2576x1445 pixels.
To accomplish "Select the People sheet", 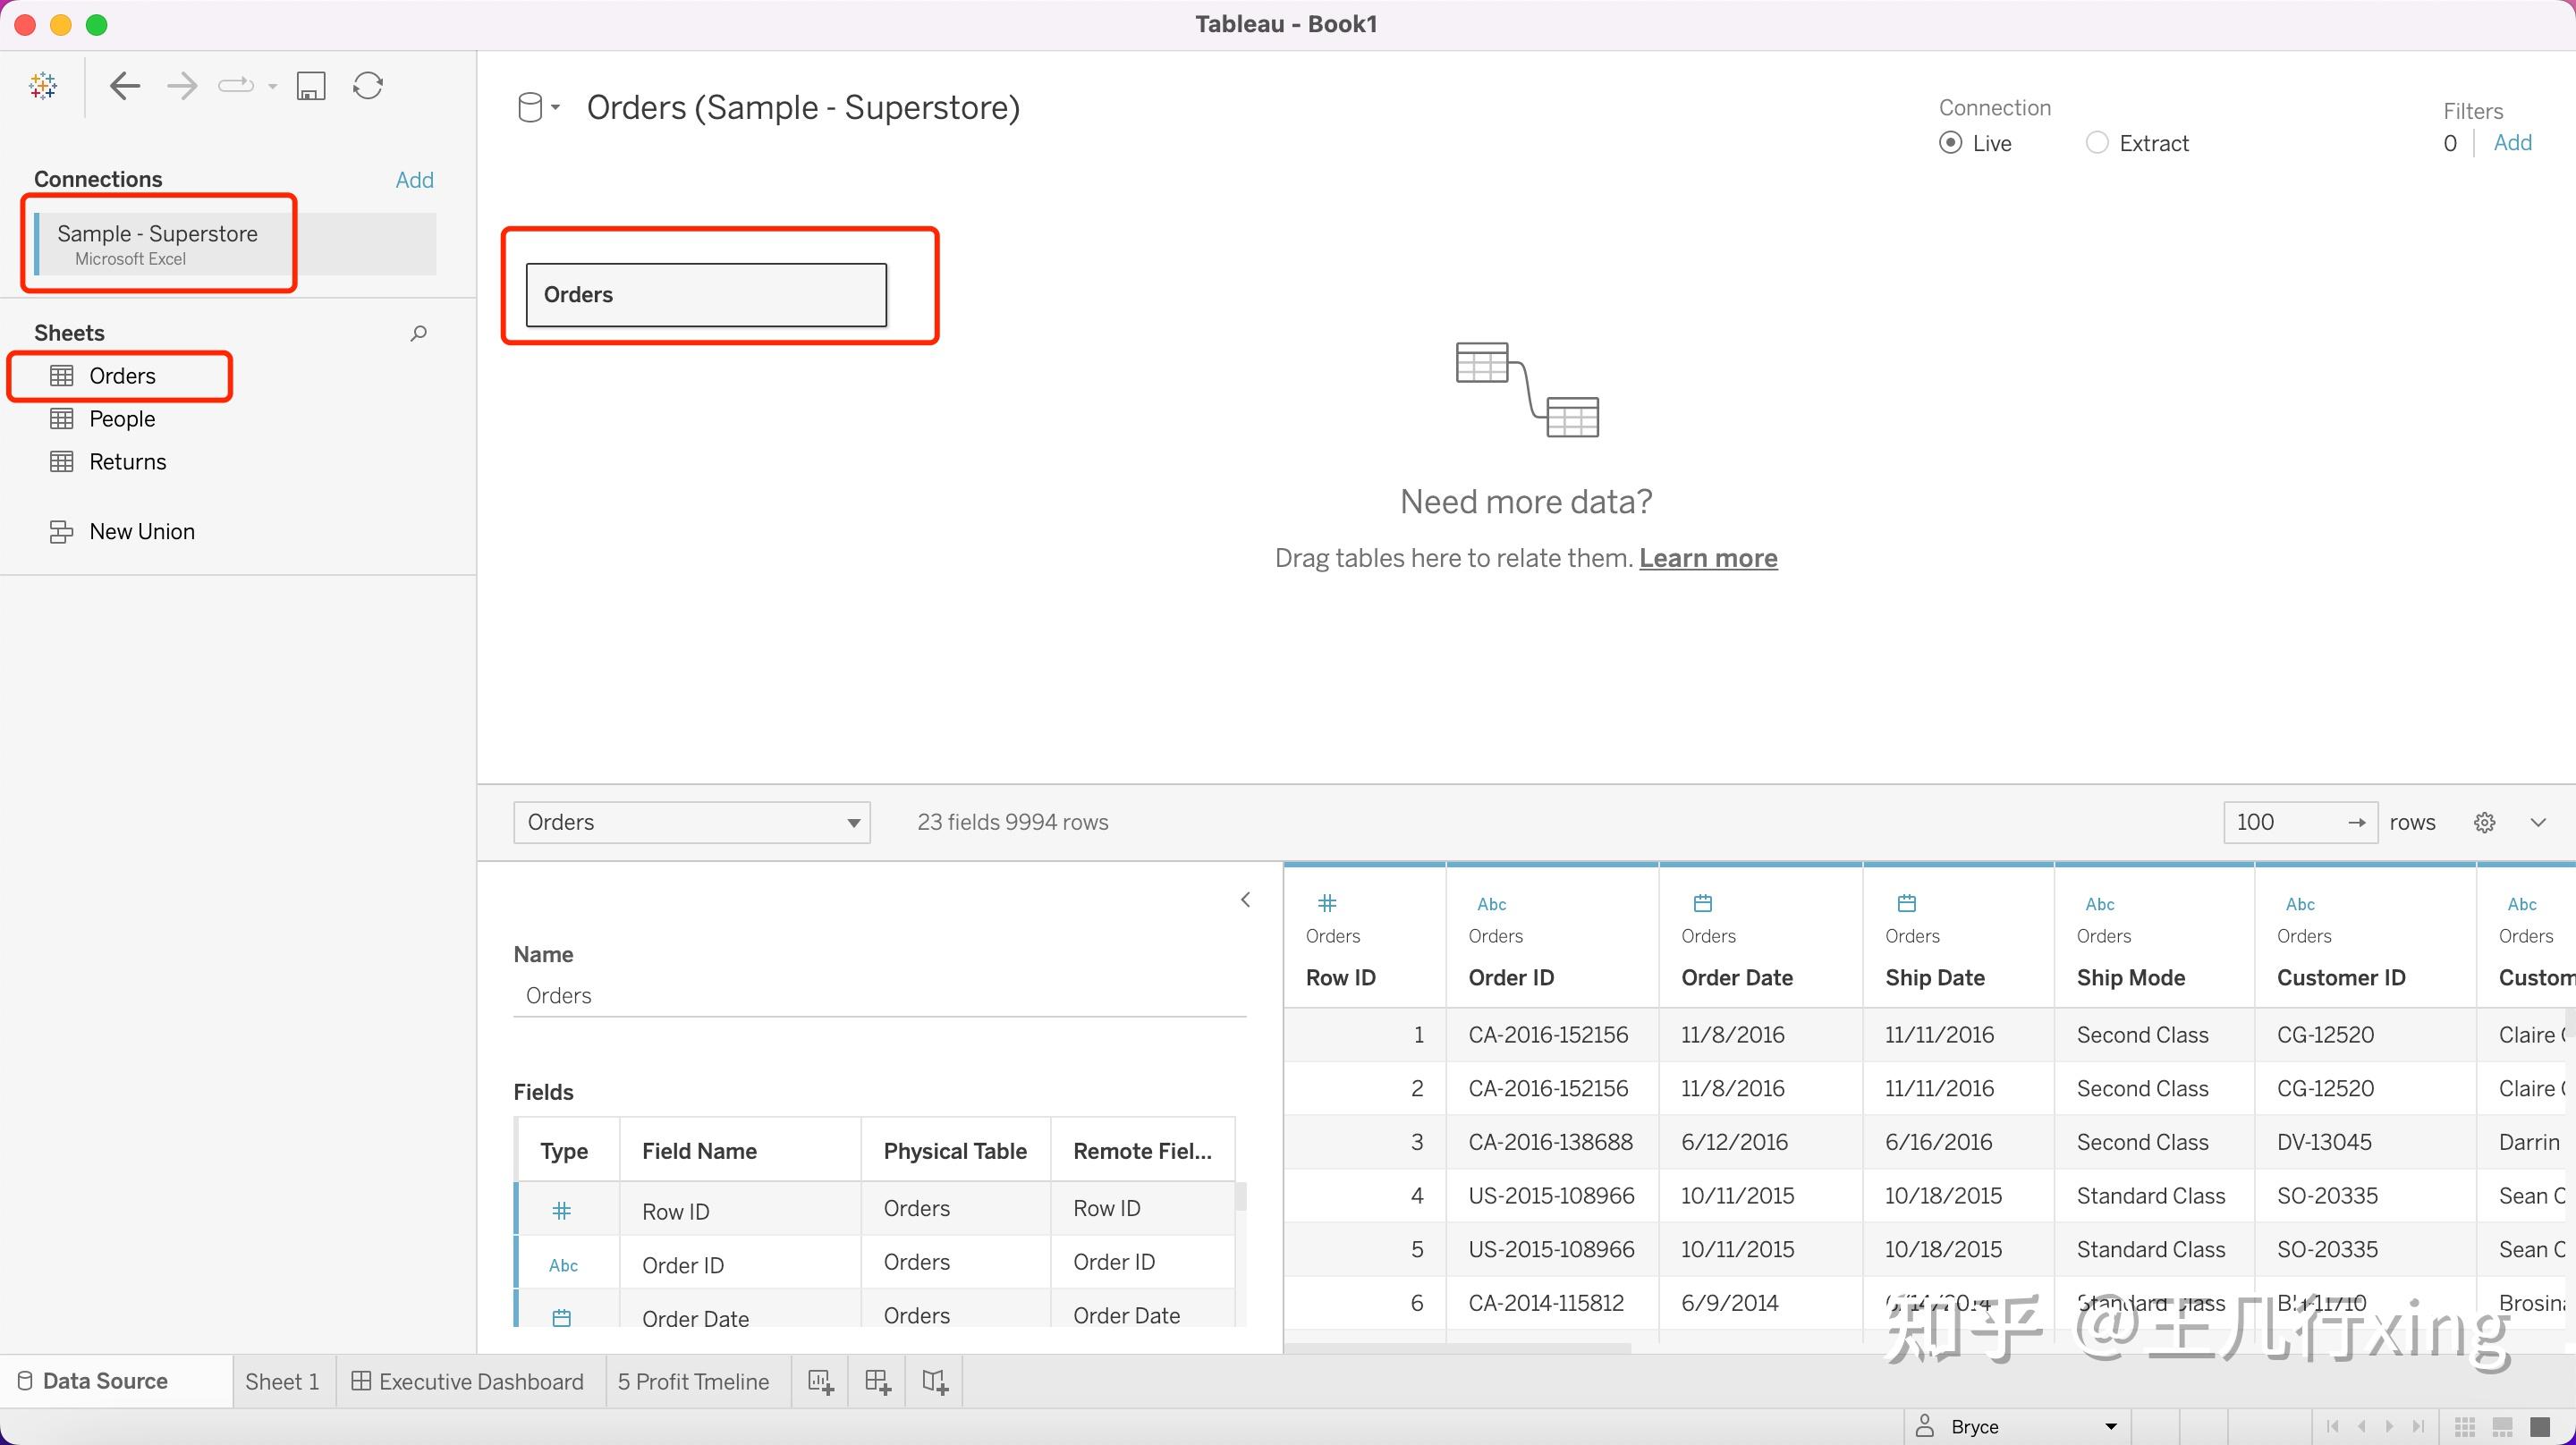I will 122,419.
